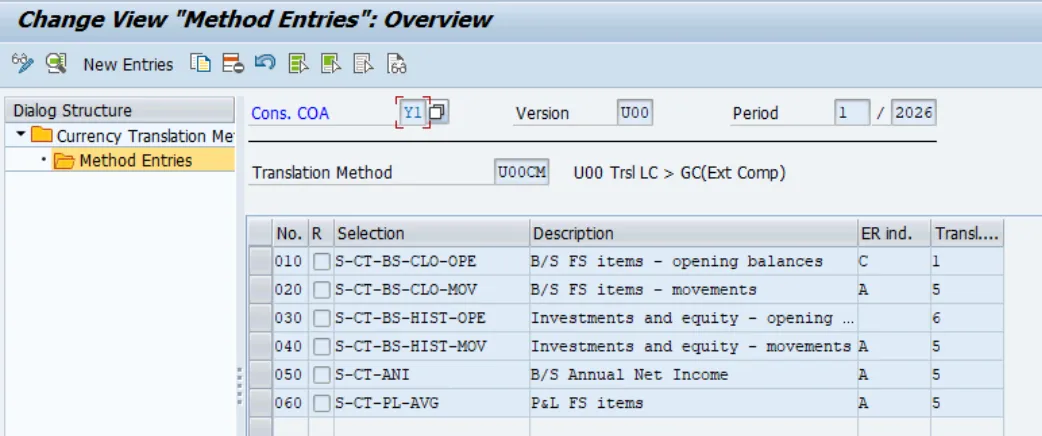Tick the R checkbox for row 010
The height and width of the screenshot is (436, 1042).
(321, 262)
